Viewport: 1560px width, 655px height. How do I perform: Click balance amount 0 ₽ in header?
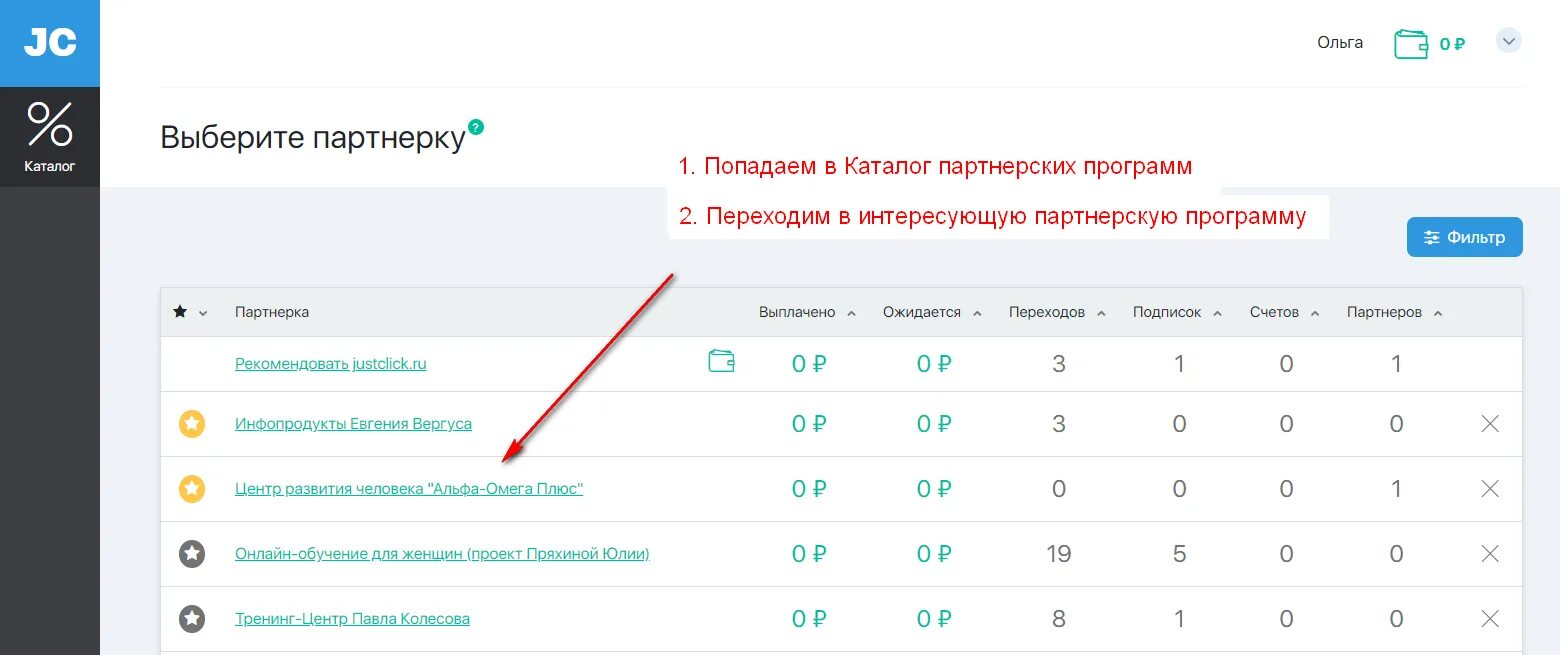coord(1452,44)
